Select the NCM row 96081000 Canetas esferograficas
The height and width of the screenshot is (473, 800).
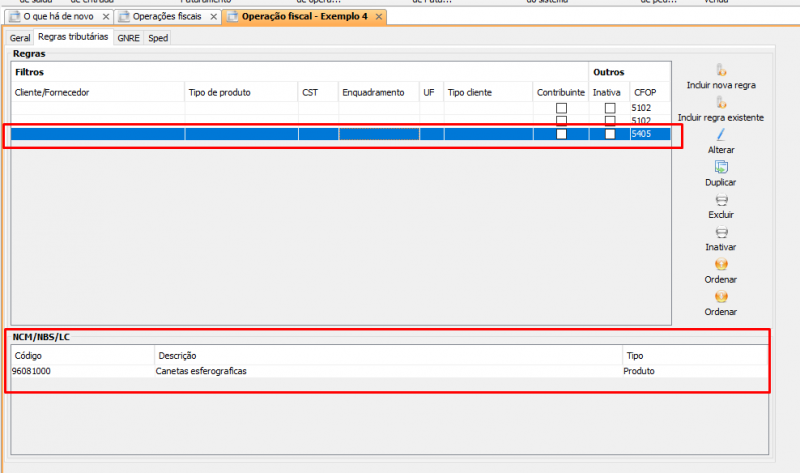tap(200, 371)
